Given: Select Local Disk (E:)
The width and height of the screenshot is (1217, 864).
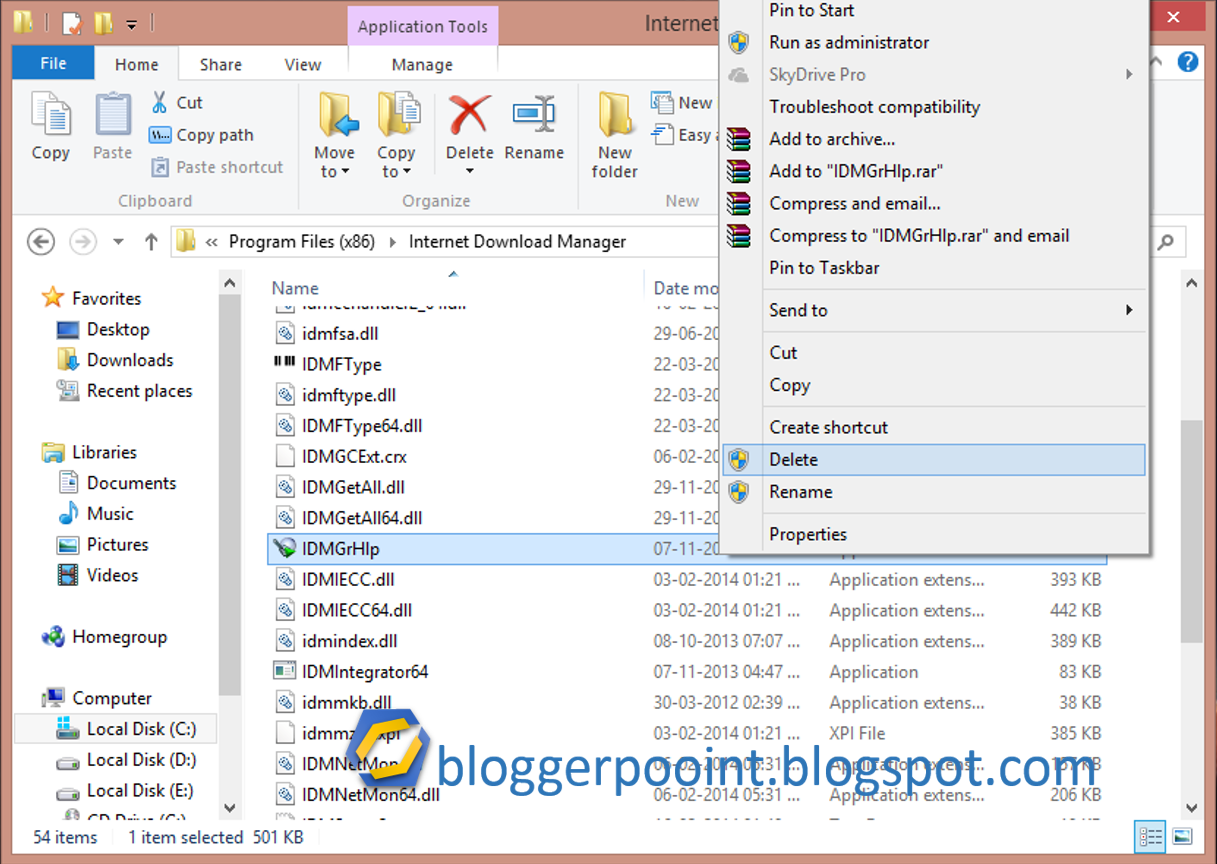Looking at the screenshot, I should (x=126, y=790).
